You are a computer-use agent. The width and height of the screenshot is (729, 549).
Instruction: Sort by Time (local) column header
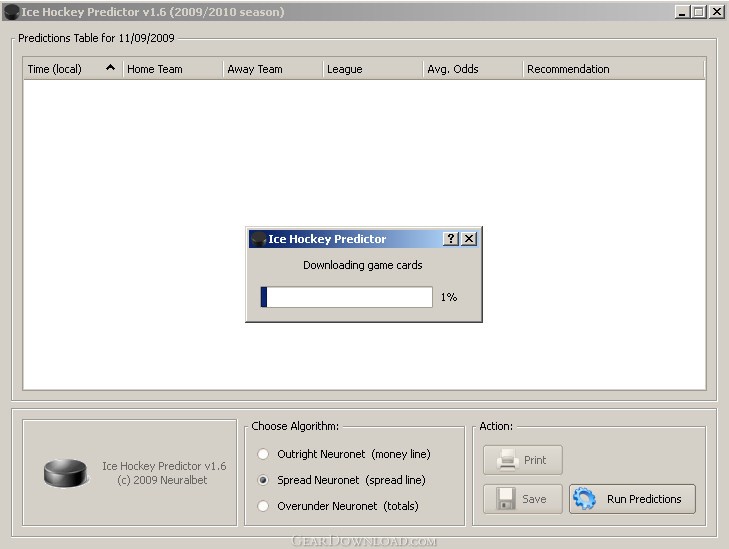click(x=73, y=69)
